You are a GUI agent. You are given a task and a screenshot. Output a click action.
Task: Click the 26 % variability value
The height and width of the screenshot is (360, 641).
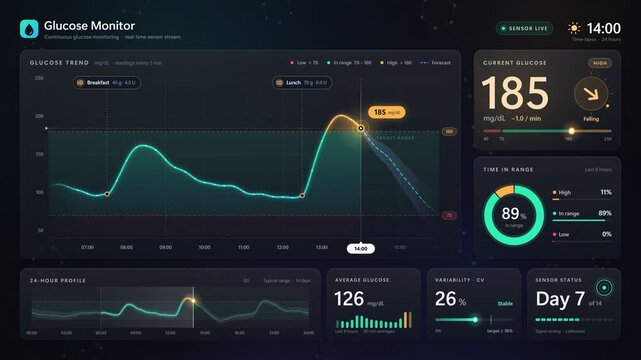coord(450,299)
